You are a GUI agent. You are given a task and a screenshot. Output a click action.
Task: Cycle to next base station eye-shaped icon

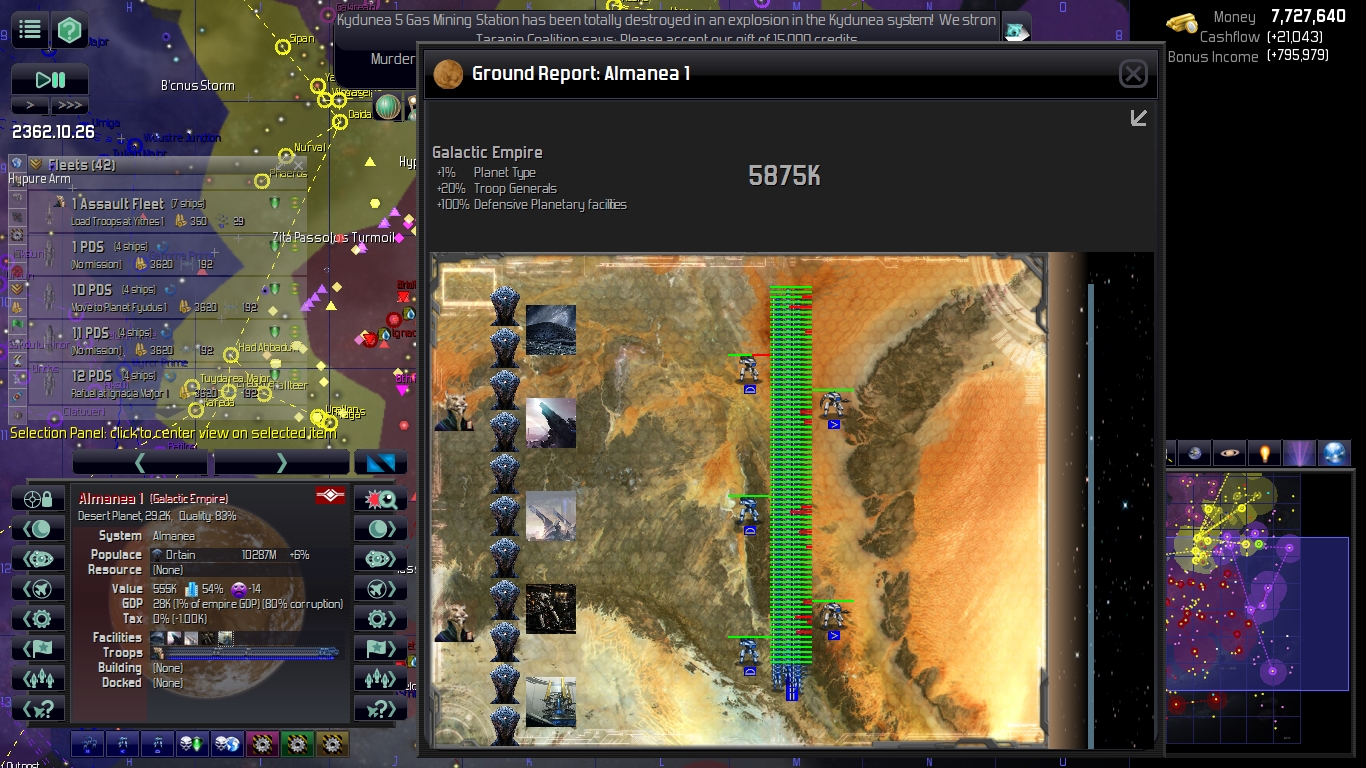point(381,558)
